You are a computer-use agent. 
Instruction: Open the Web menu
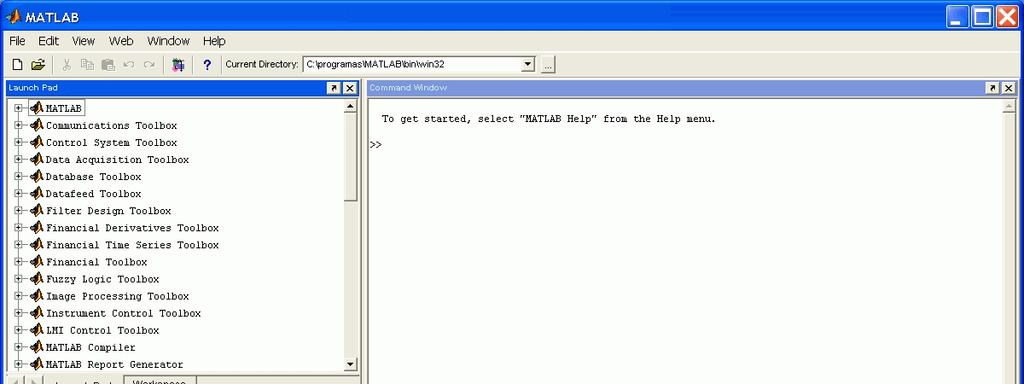point(121,40)
